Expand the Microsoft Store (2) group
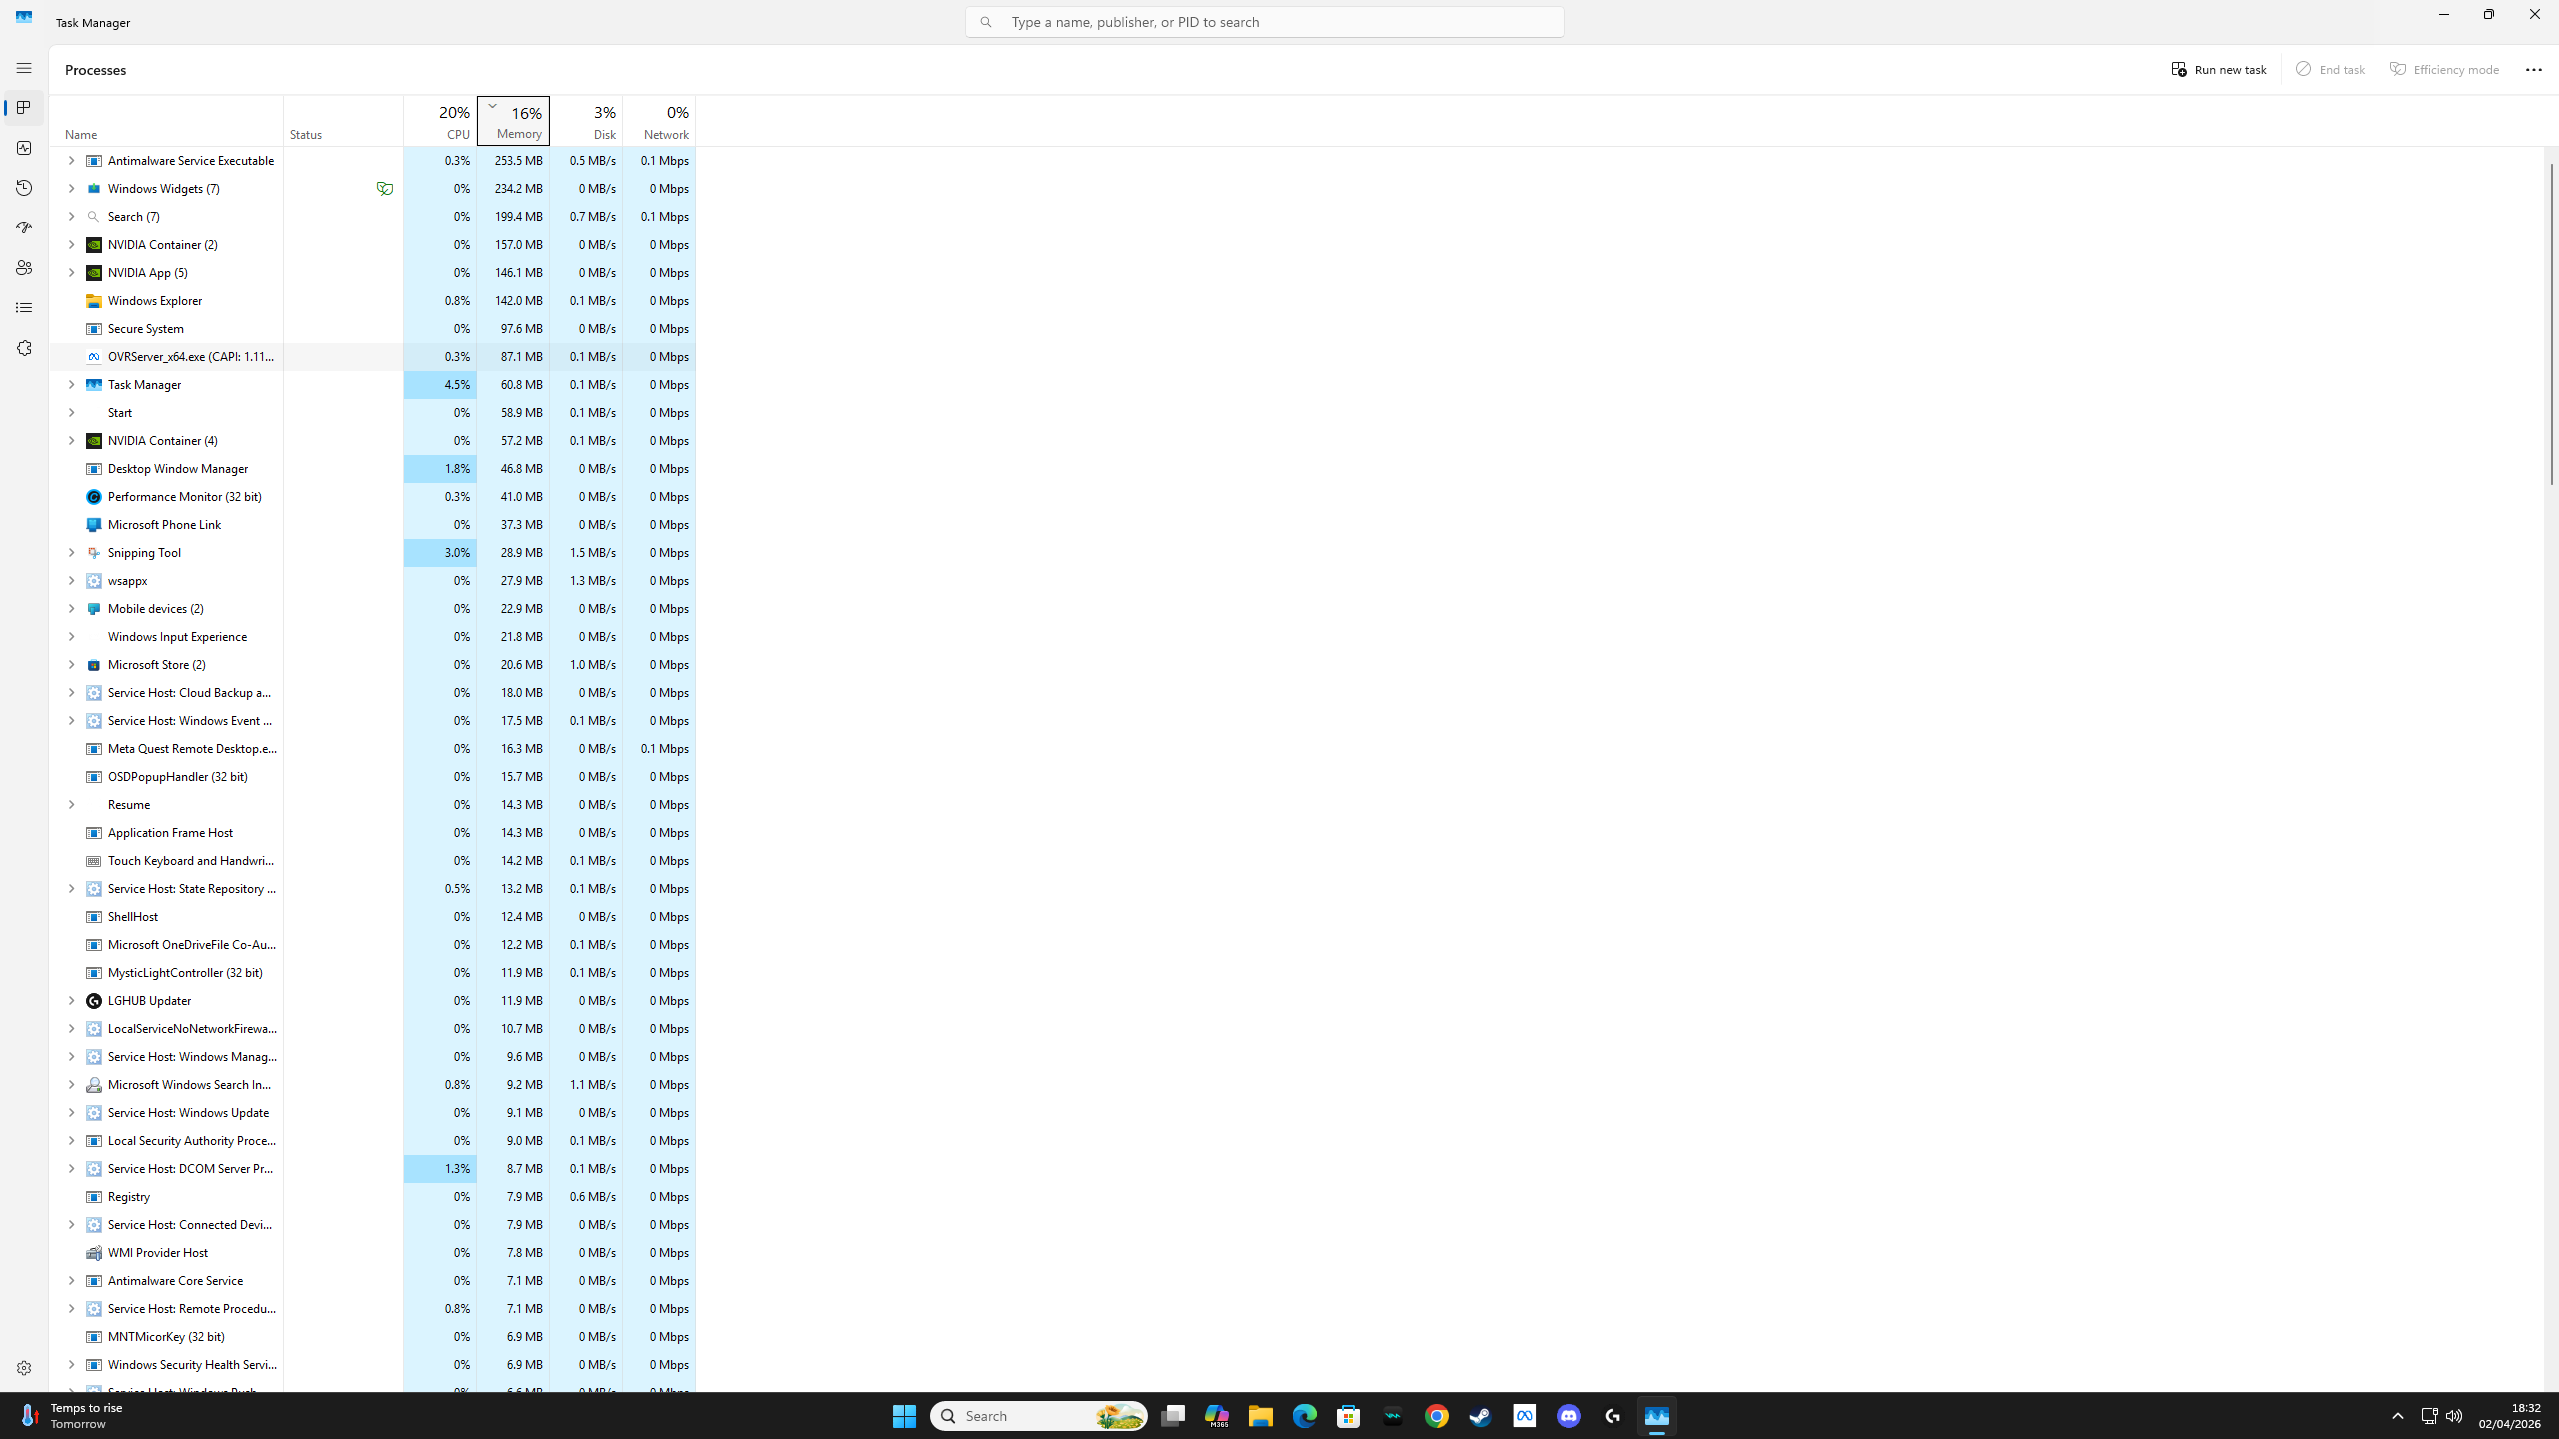The height and width of the screenshot is (1439, 2559). 71,664
